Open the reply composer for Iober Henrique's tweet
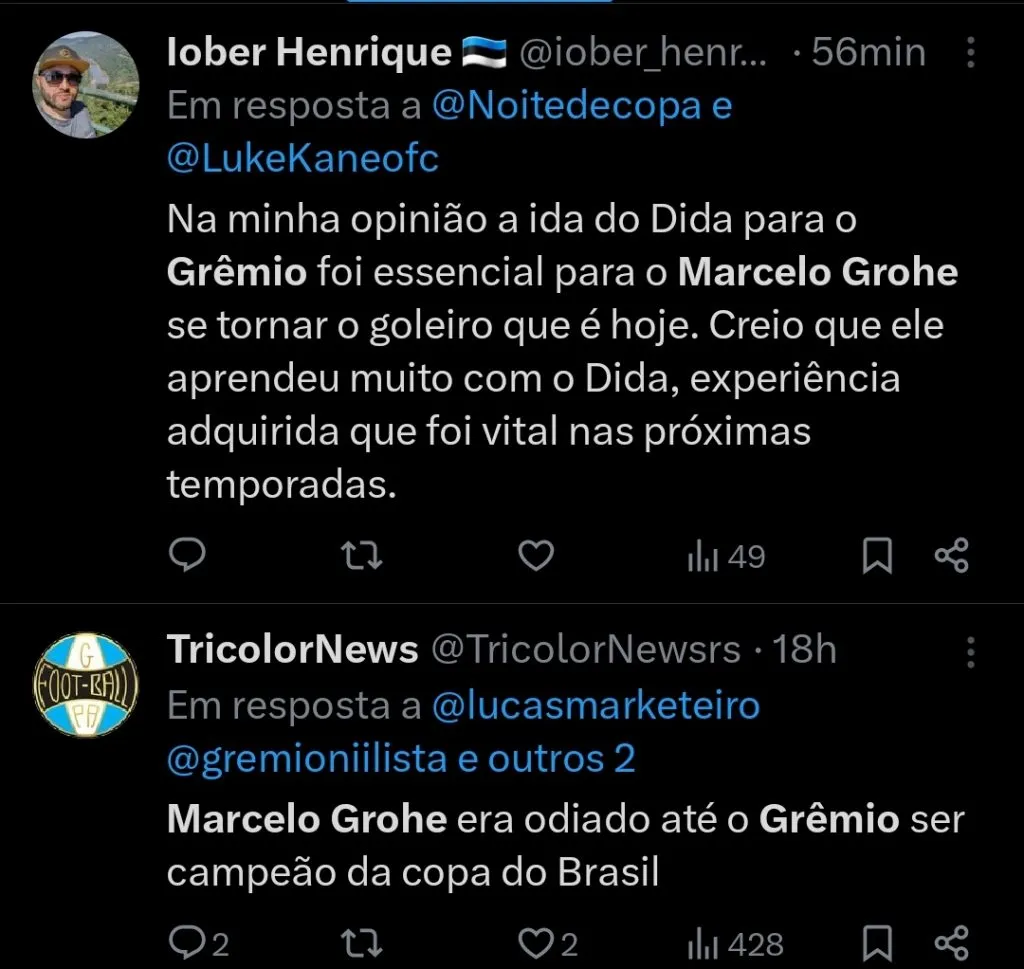This screenshot has width=1024, height=969. point(186,556)
